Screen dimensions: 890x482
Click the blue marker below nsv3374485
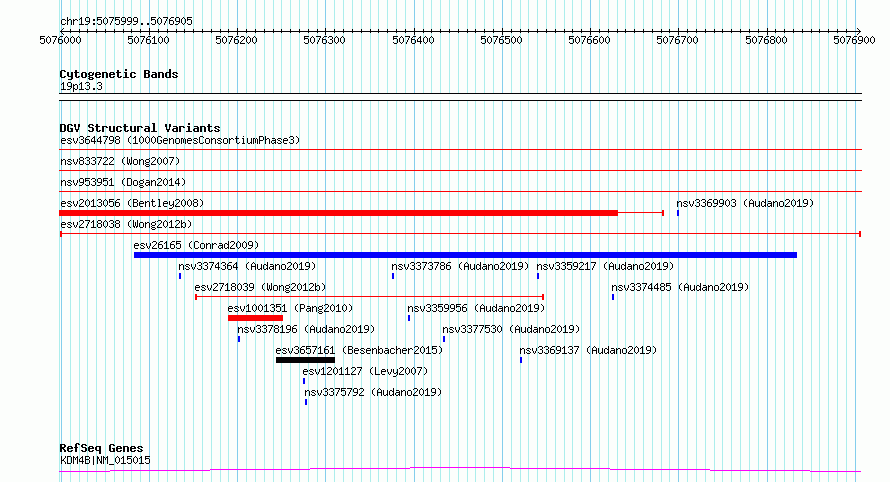pyautogui.click(x=613, y=297)
